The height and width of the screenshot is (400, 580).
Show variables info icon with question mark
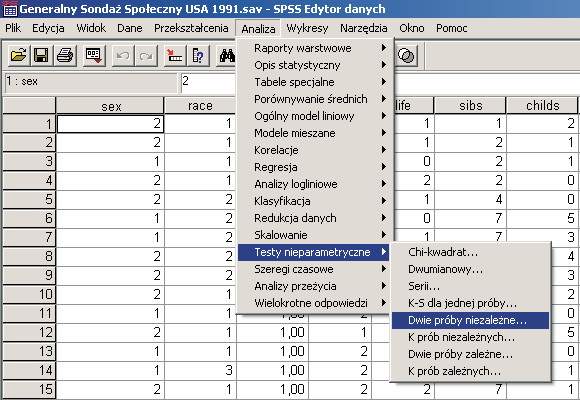198,56
